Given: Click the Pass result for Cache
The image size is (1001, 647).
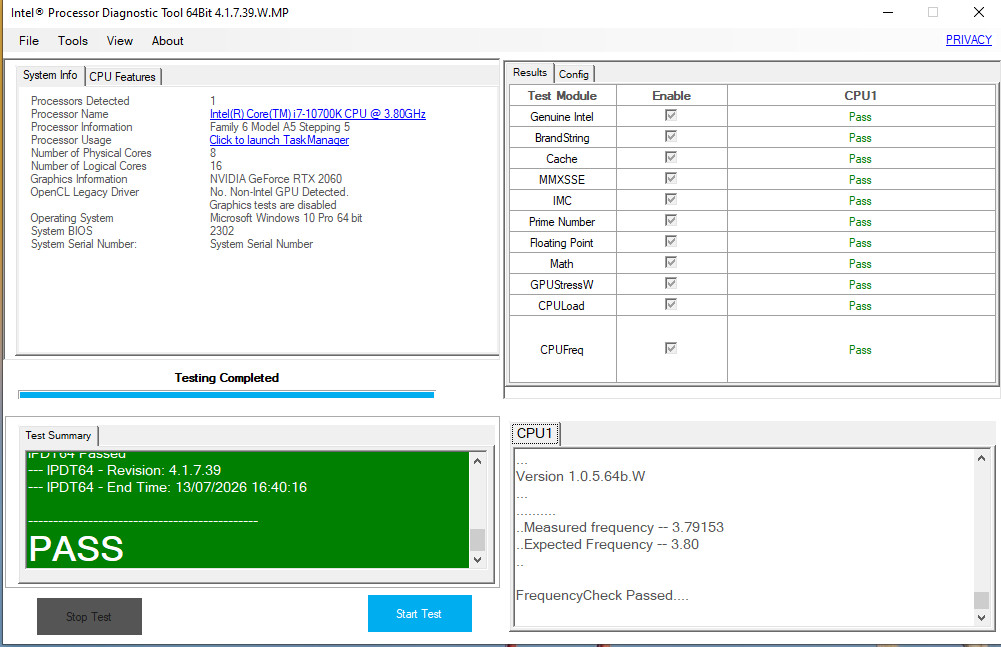Looking at the screenshot, I should 860,159.
